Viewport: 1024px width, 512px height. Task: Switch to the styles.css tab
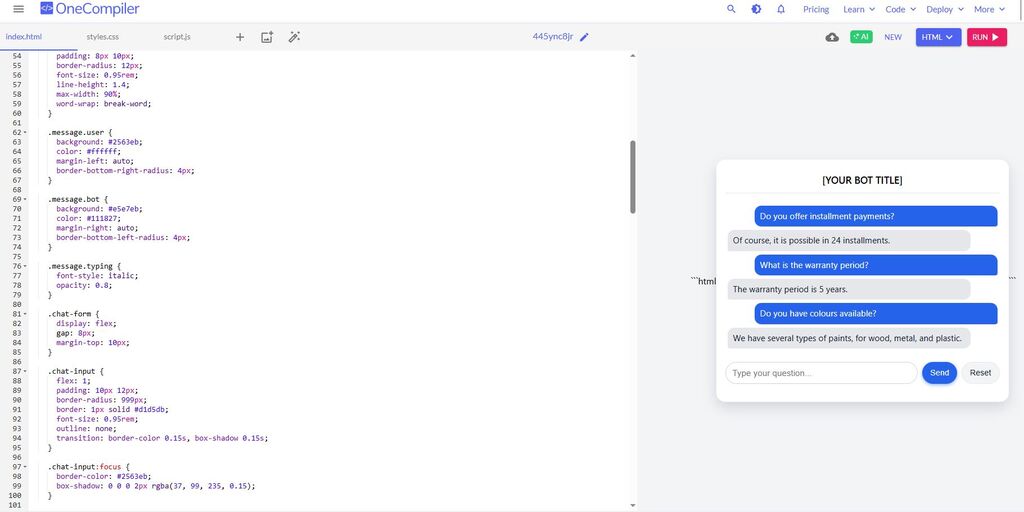tap(102, 37)
